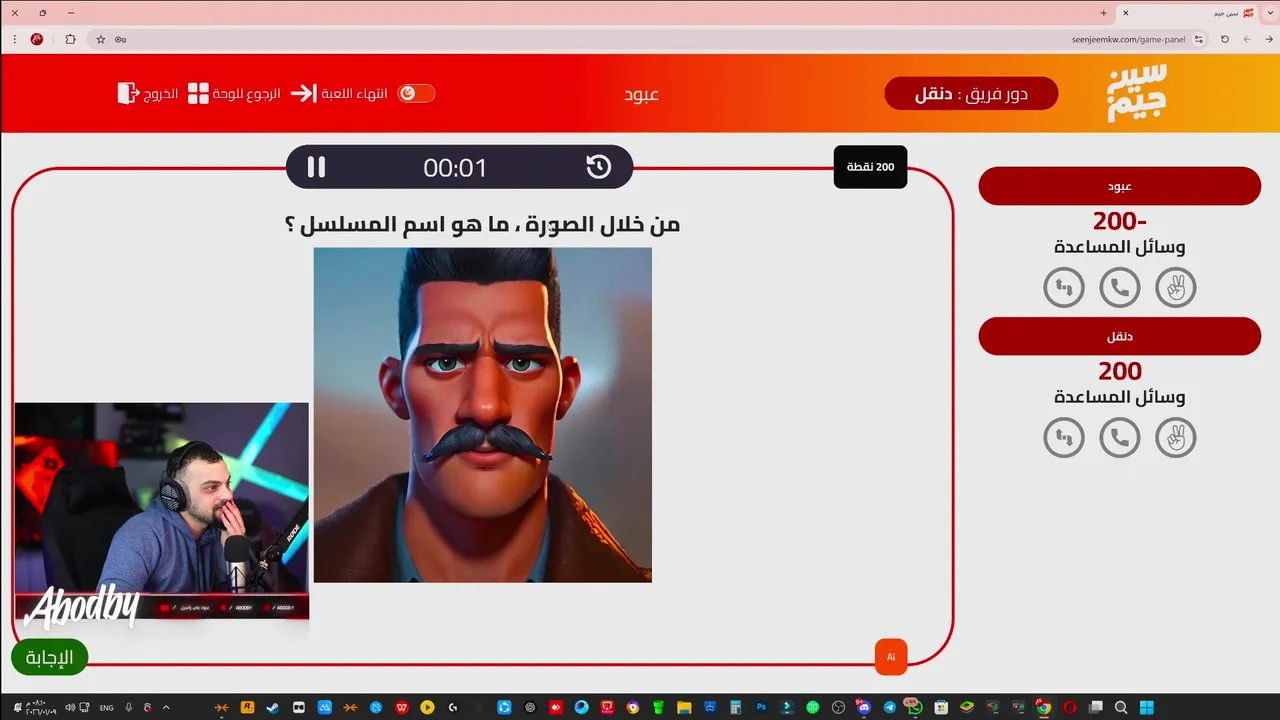Open the Windows Start menu
This screenshot has width=1280, height=720.
(x=1147, y=707)
